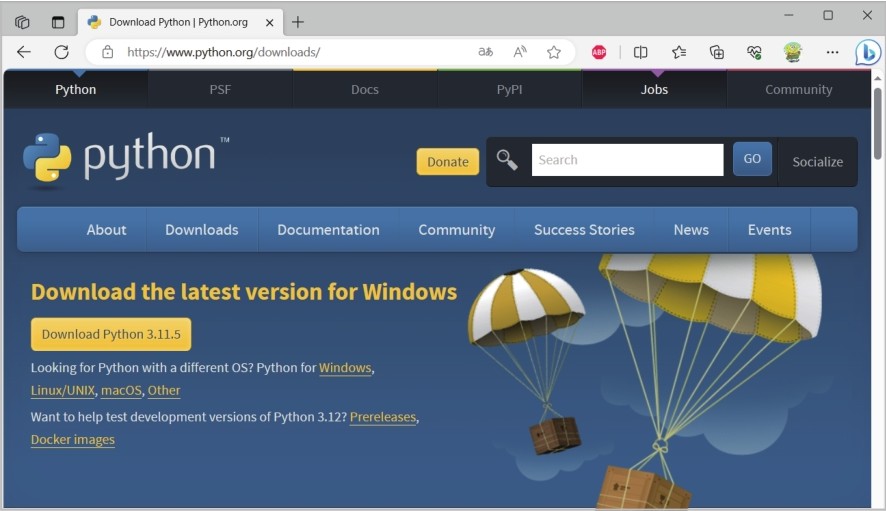The height and width of the screenshot is (511, 886).
Task: Toggle split screen view icon
Action: [x=640, y=52]
